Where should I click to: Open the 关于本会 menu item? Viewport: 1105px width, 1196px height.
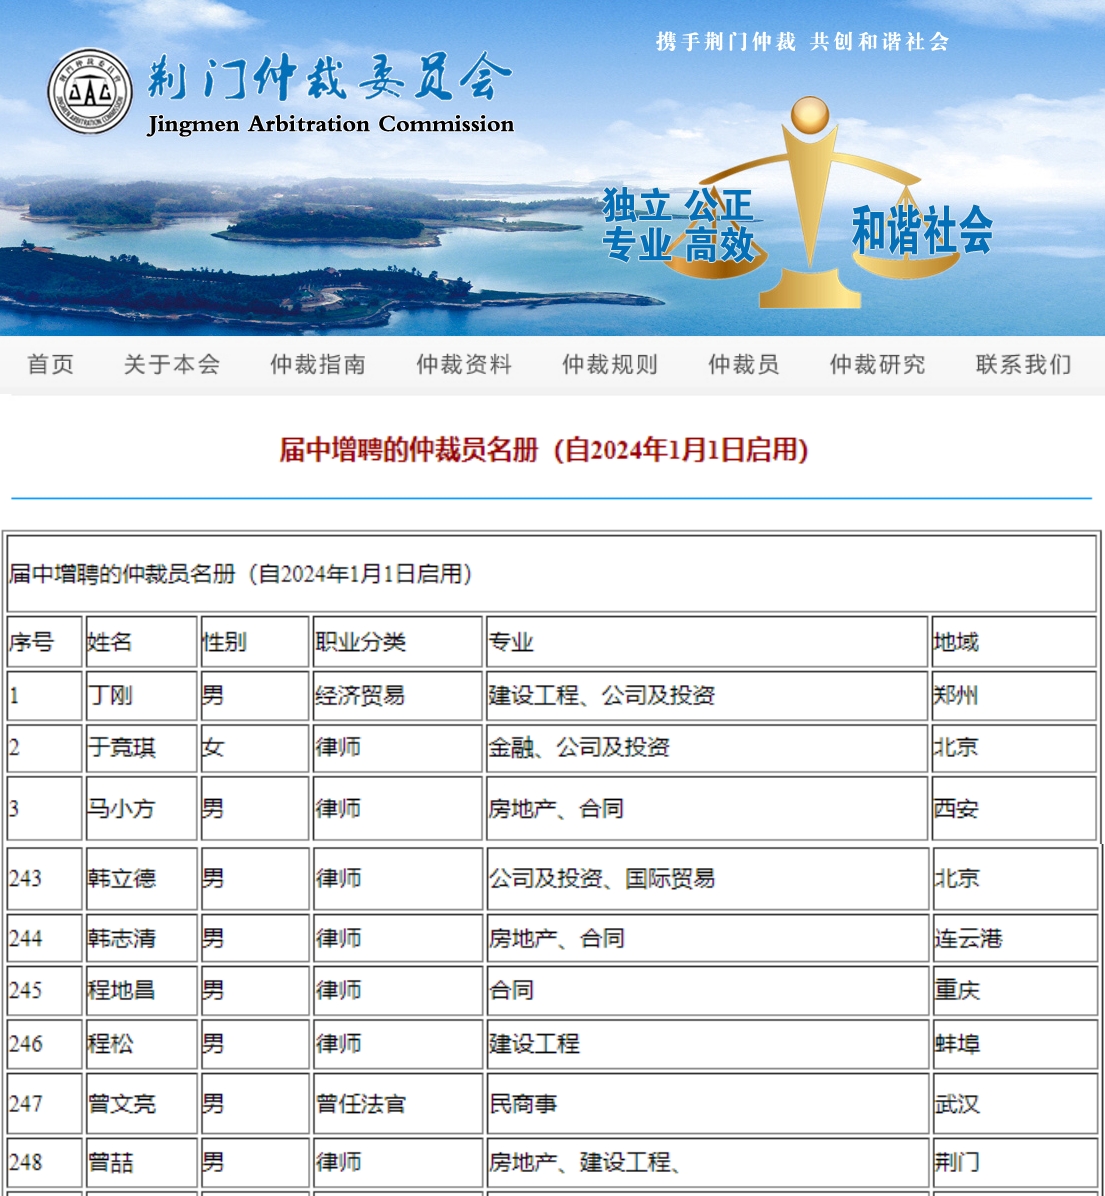[x=171, y=365]
